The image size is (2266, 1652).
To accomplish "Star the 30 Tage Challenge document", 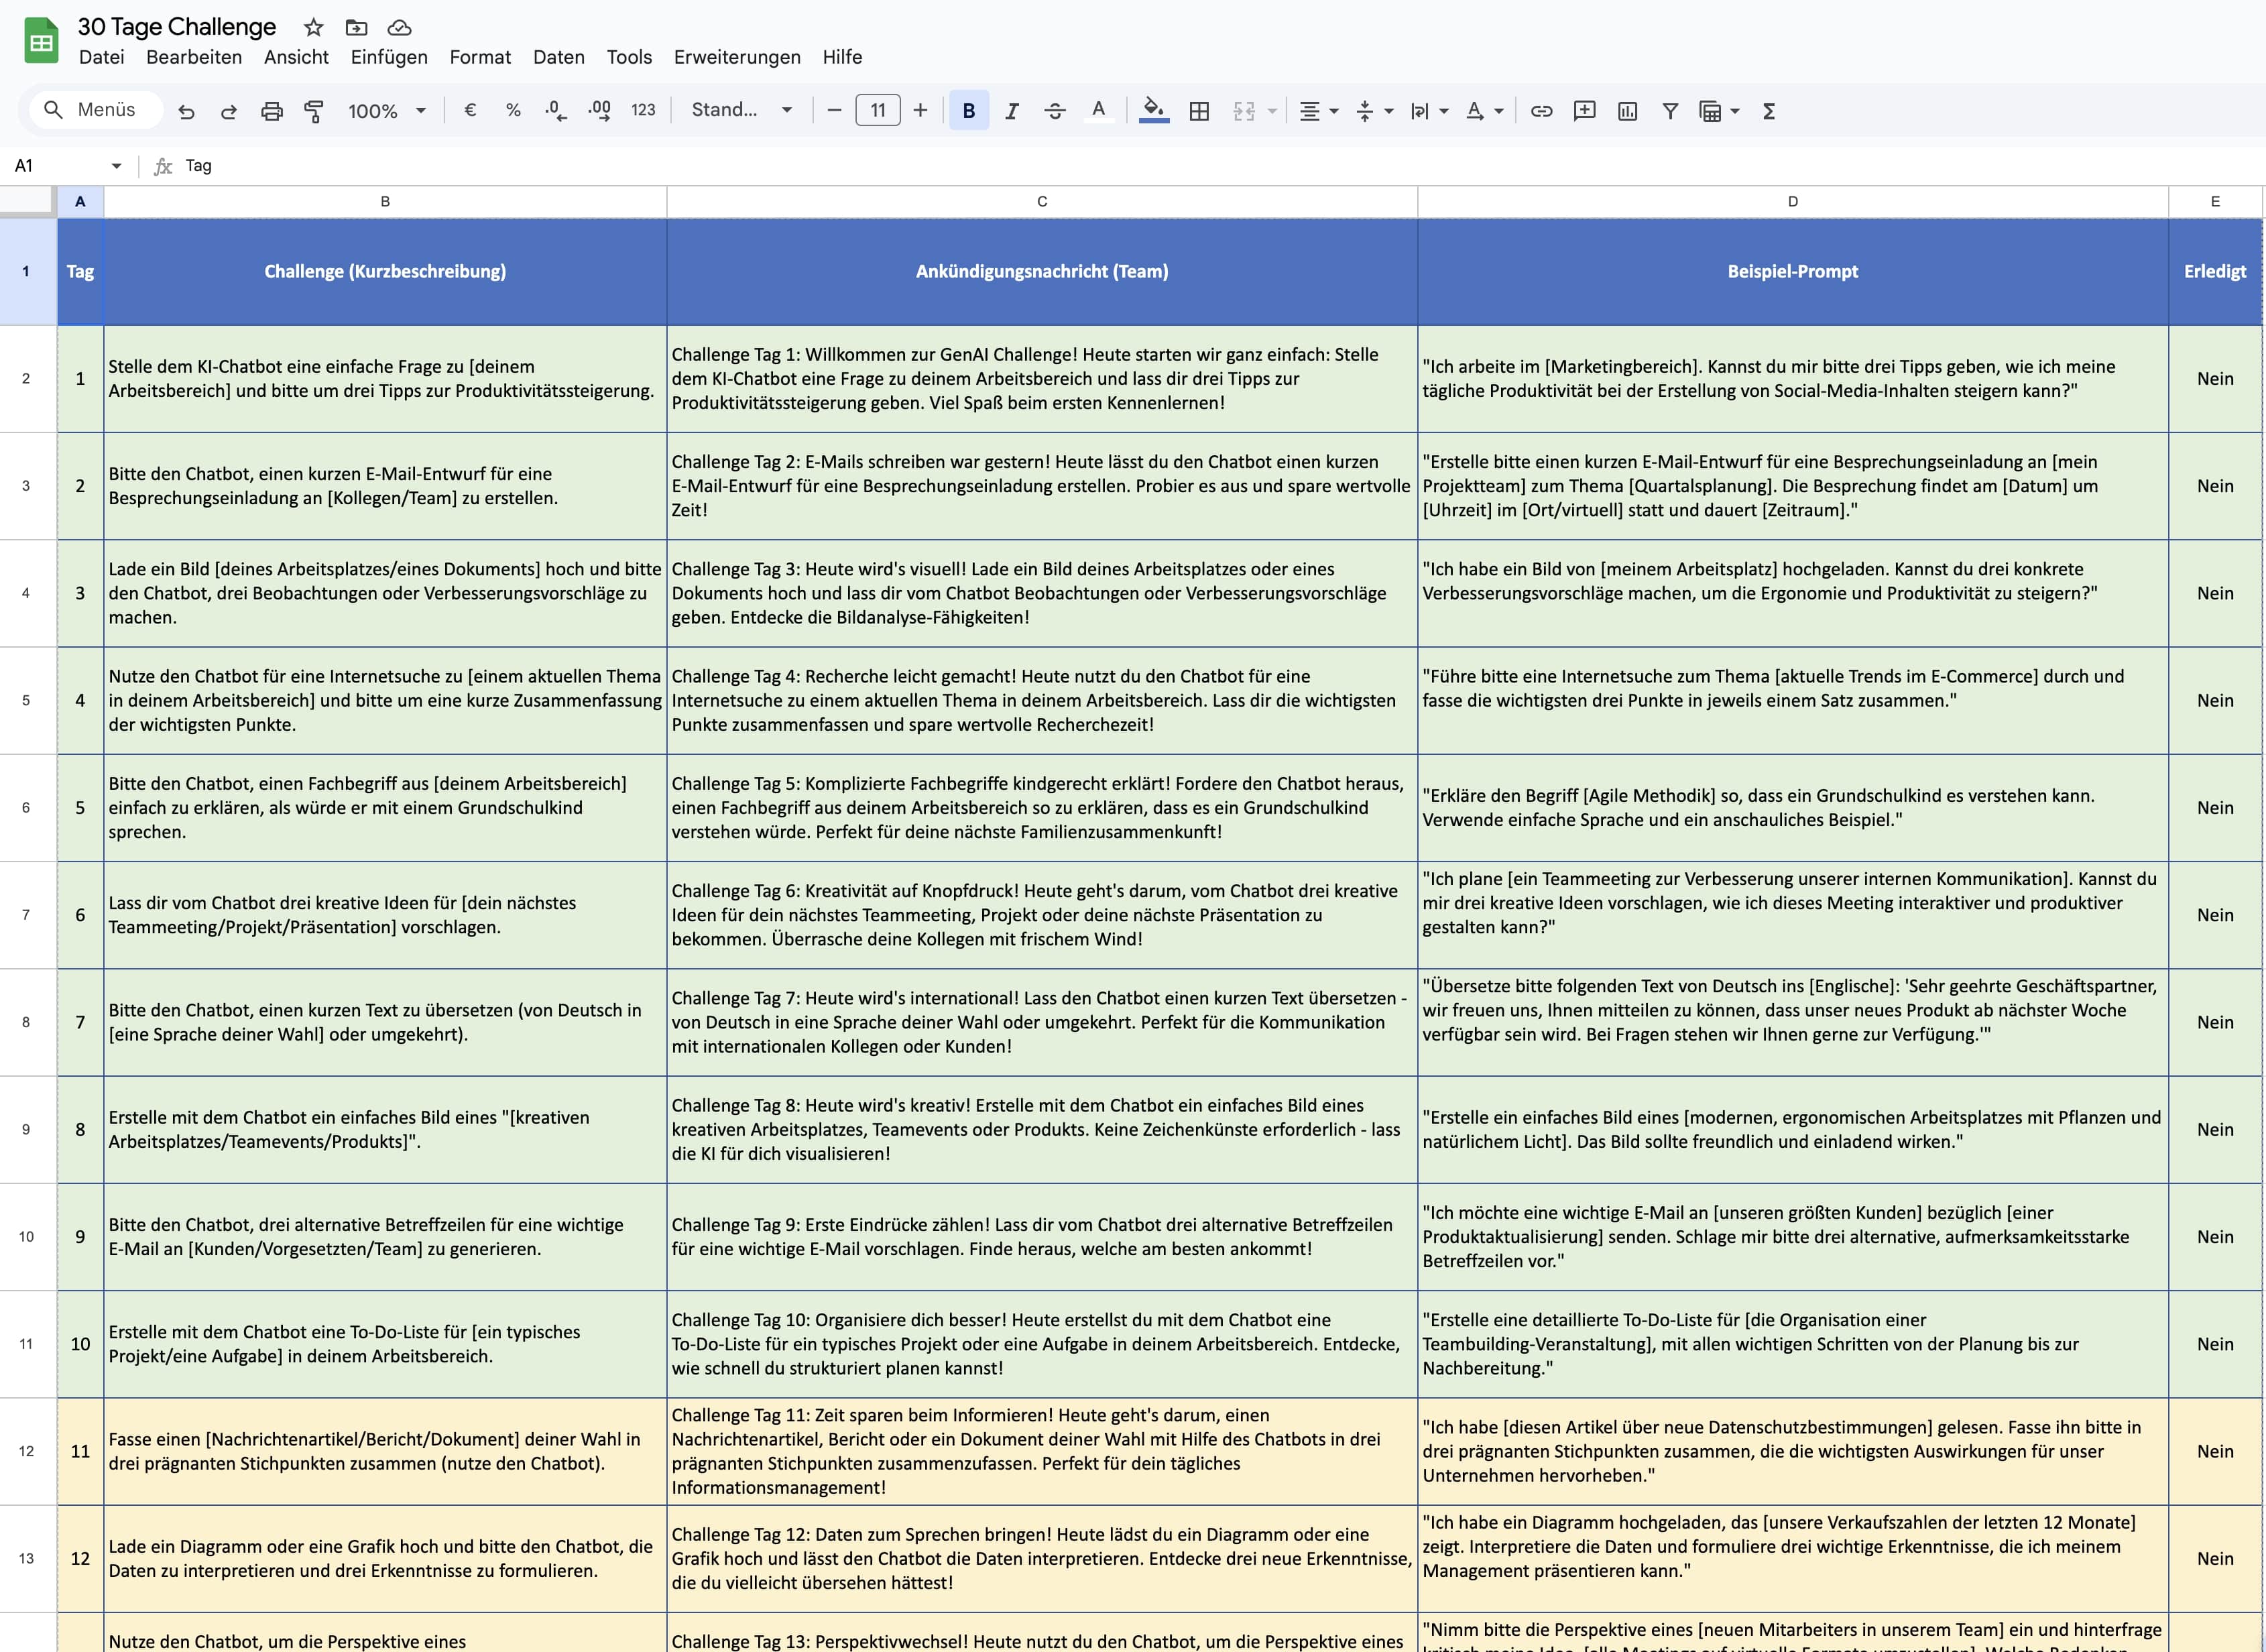I will pos(313,27).
